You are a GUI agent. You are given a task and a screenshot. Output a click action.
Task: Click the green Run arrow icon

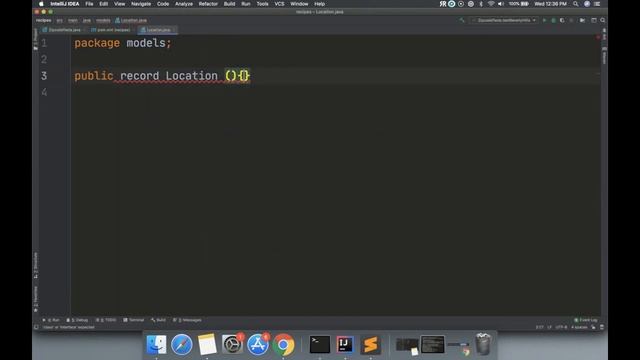[x=544, y=20]
